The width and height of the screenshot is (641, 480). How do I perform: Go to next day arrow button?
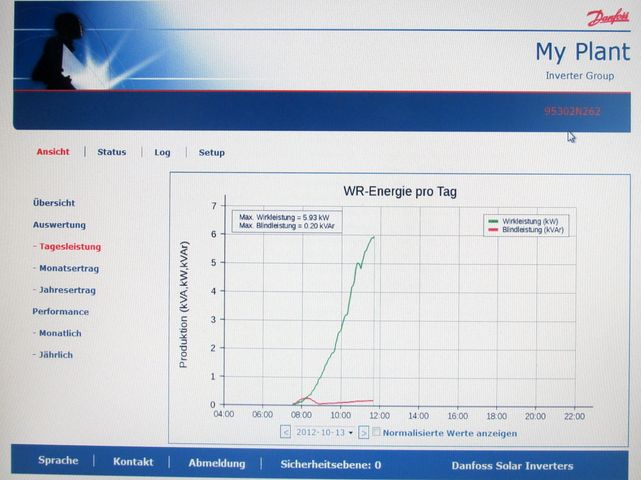[x=363, y=432]
